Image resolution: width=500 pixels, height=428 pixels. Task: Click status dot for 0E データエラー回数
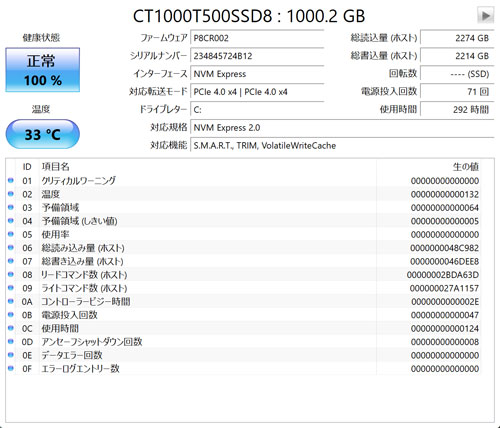click(11, 355)
